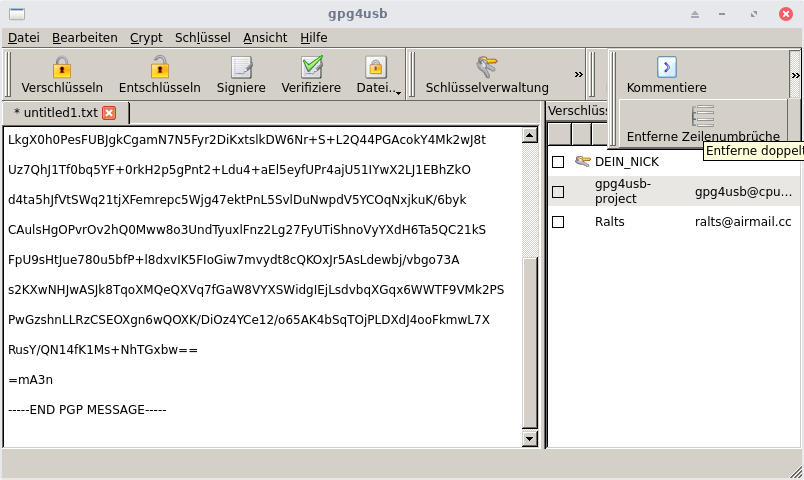Open the Crypt menu
The width and height of the screenshot is (804, 480).
(146, 37)
